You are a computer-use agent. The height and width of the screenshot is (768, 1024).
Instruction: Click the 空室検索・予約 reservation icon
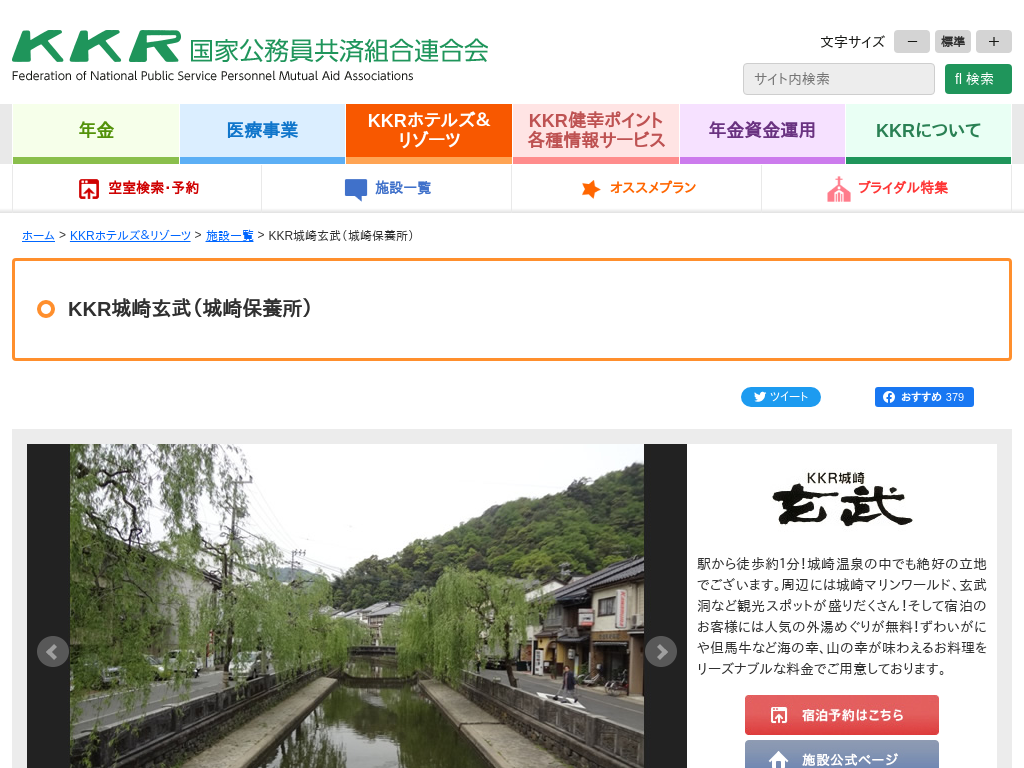pos(89,189)
